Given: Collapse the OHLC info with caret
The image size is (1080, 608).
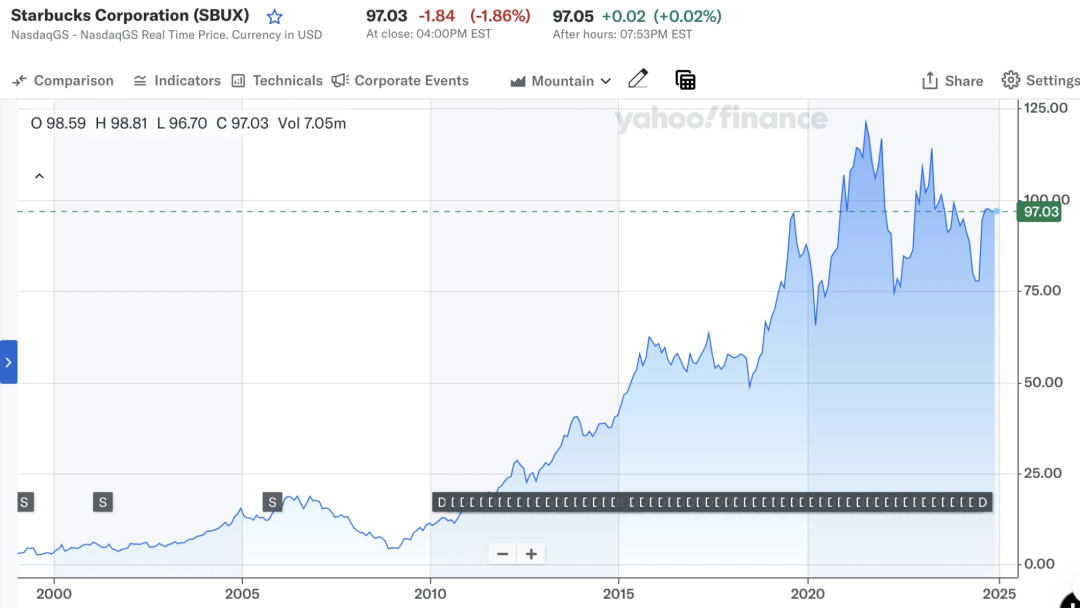Looking at the screenshot, I should [x=39, y=176].
